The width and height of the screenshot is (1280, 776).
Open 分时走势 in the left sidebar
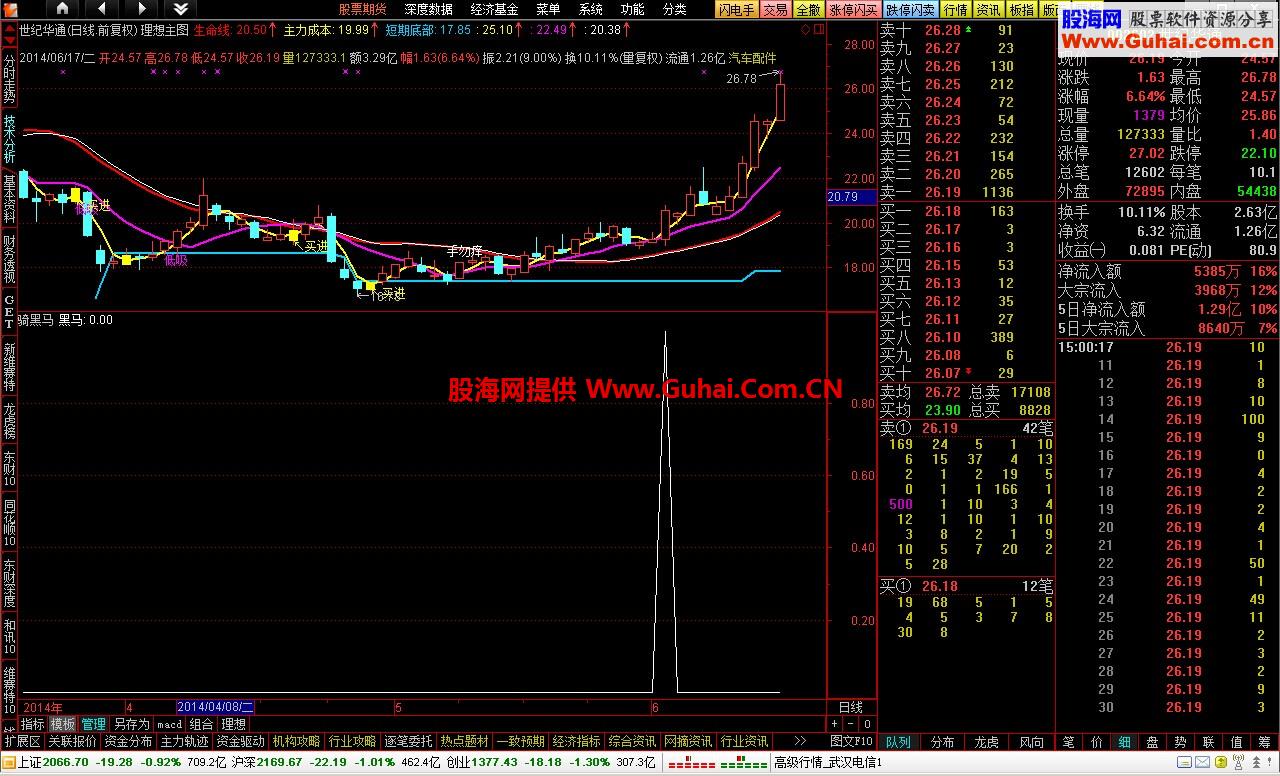coord(9,79)
